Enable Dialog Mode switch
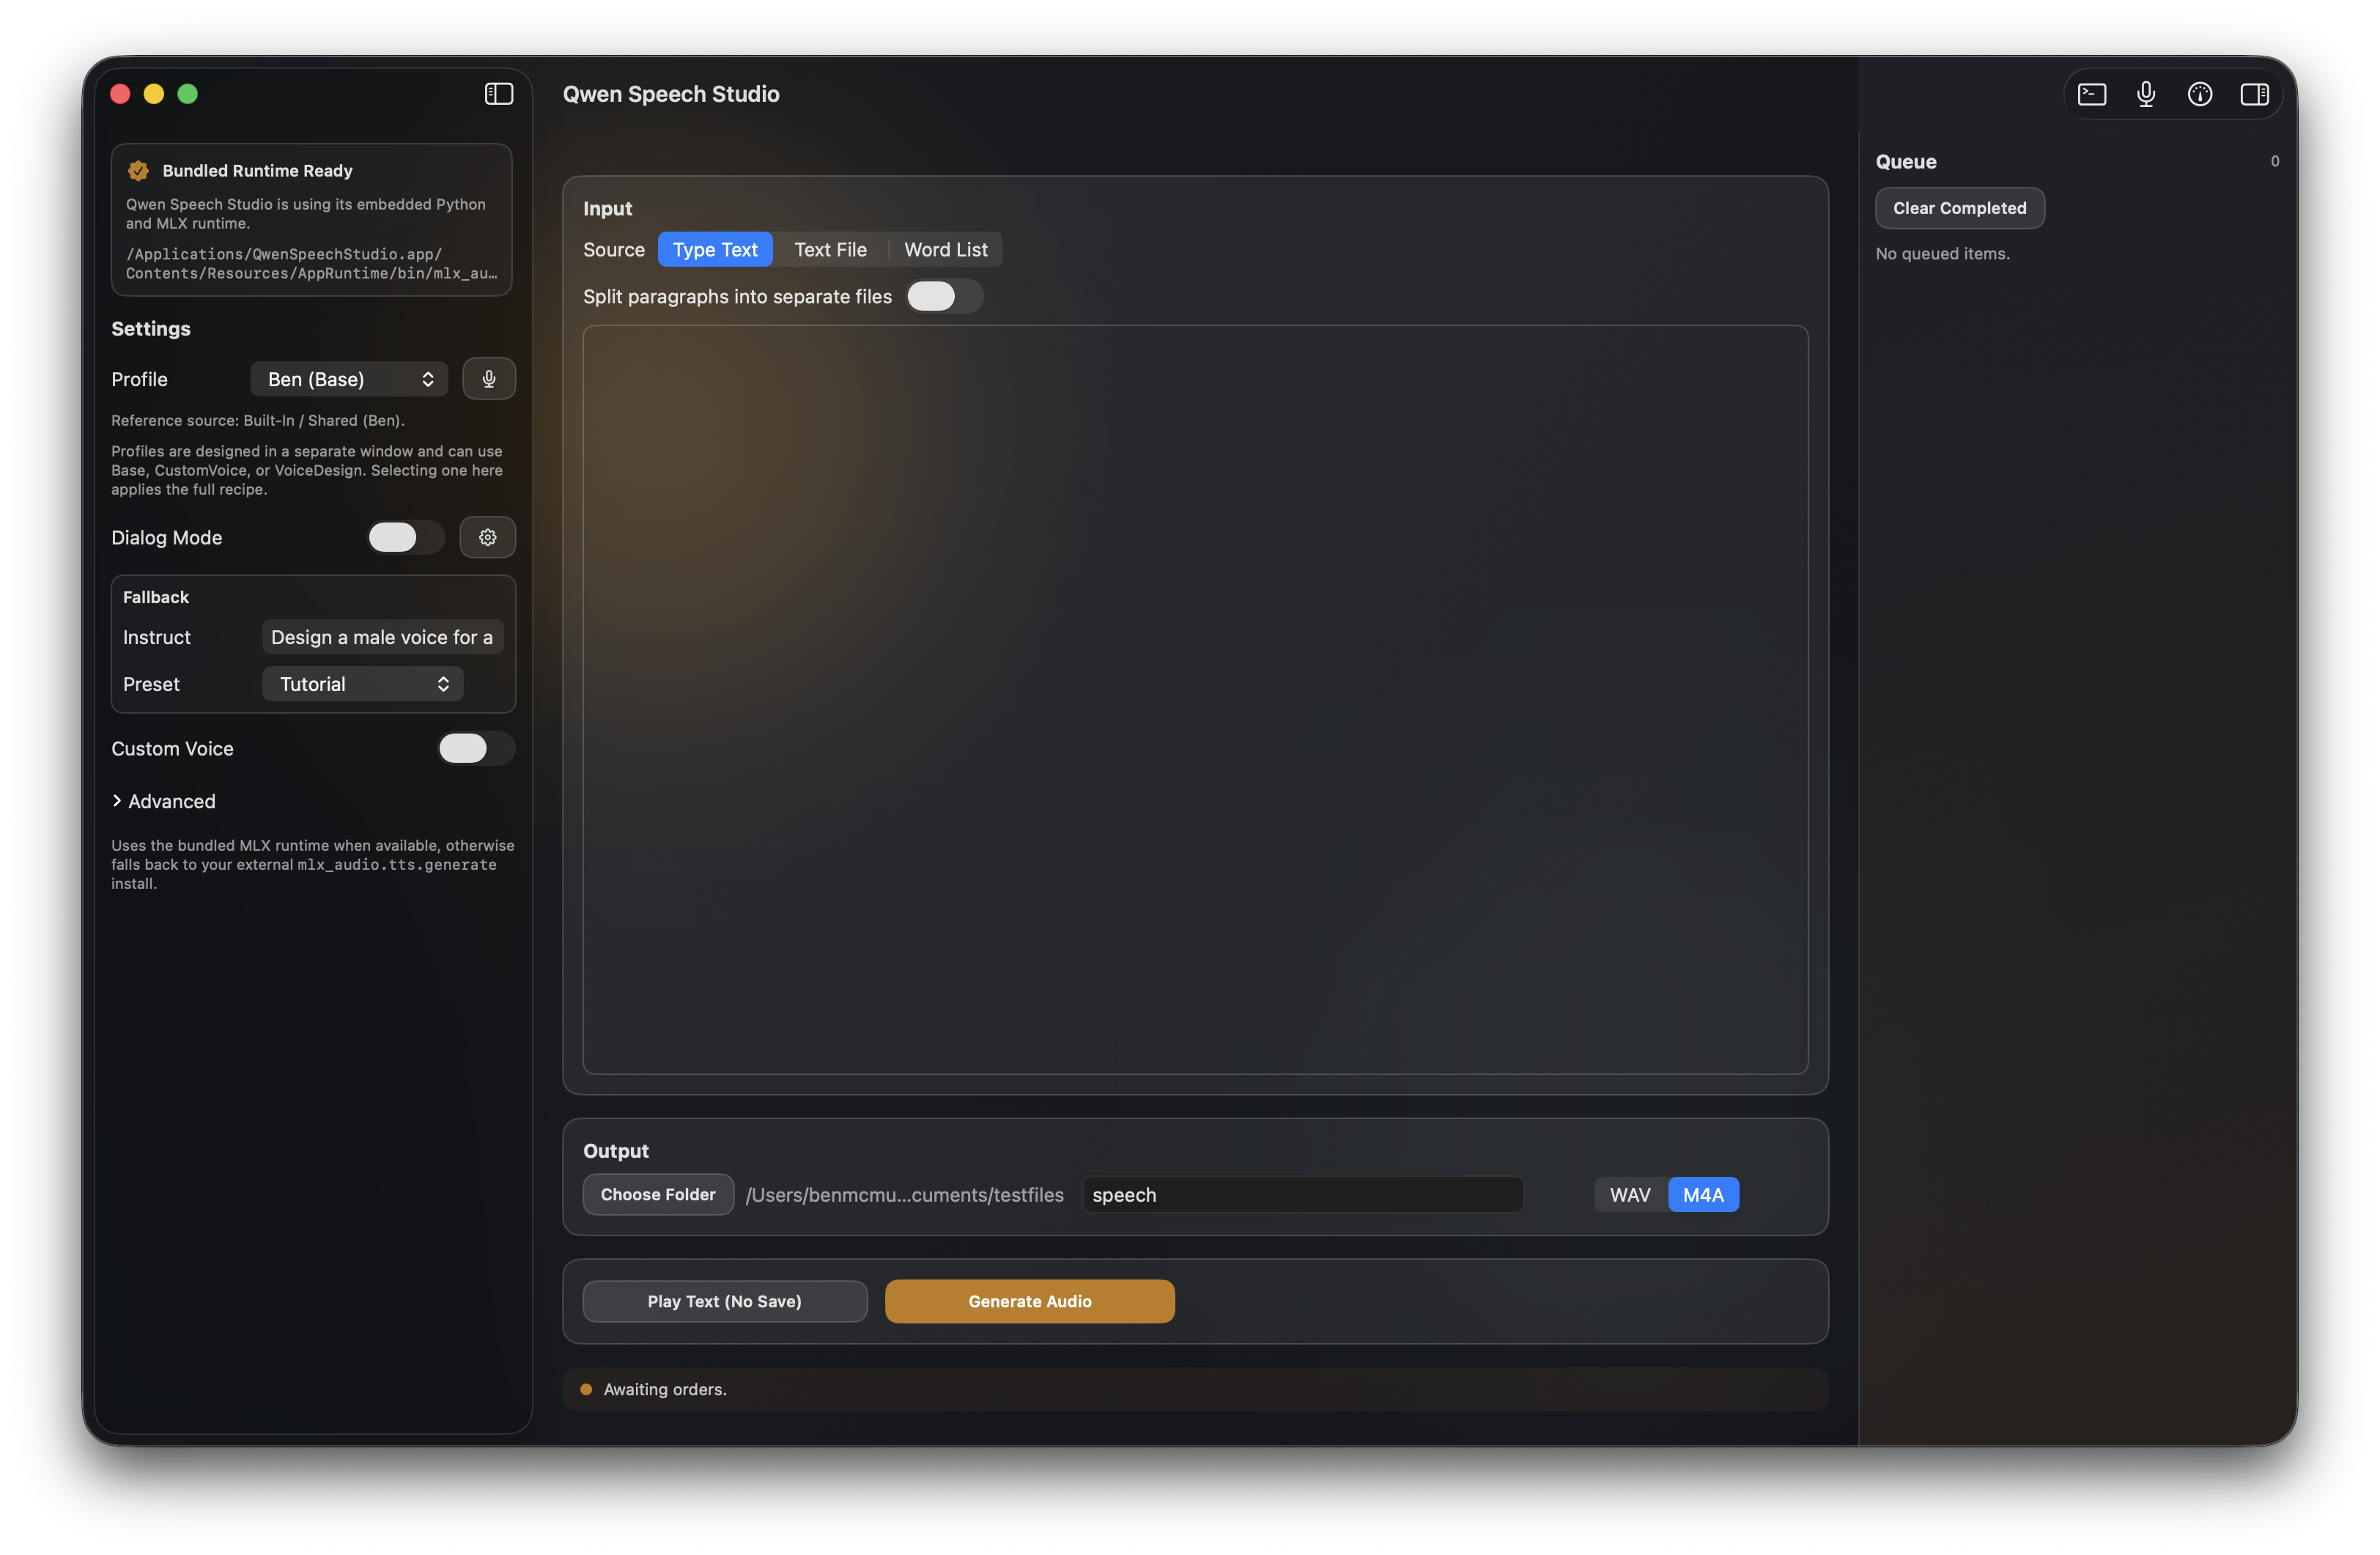 pos(405,537)
